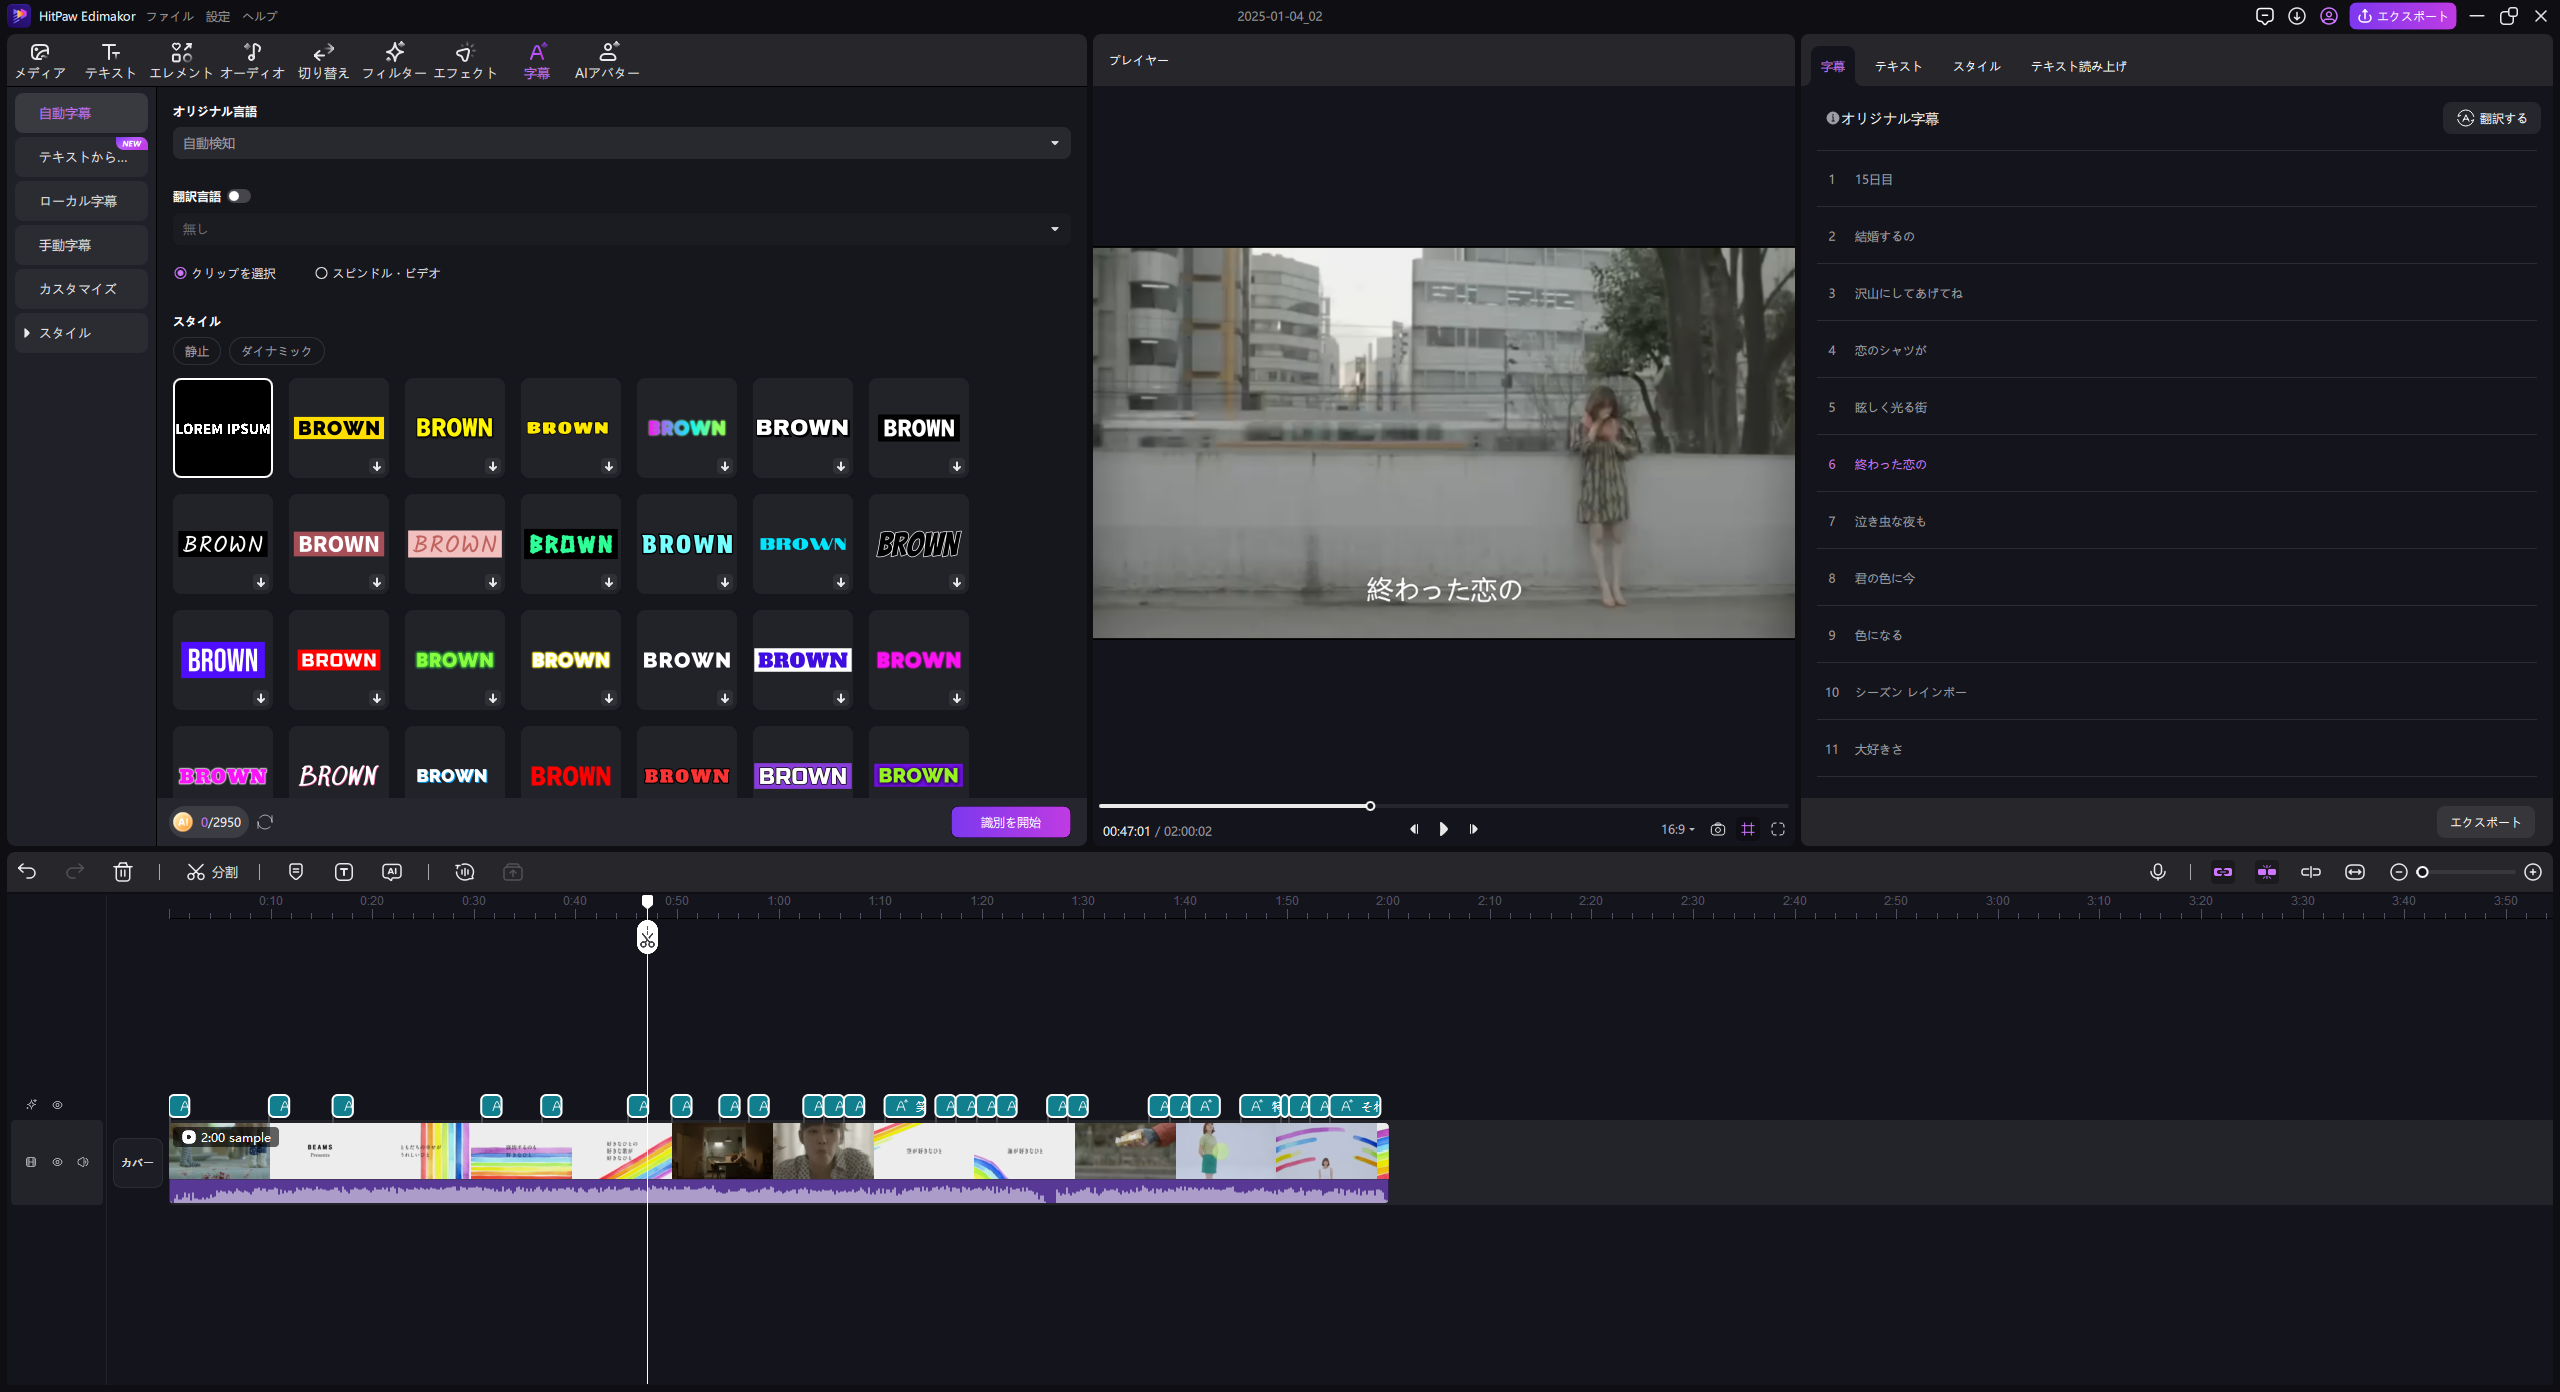Image resolution: width=2560 pixels, height=1392 pixels.
Task: Click the trash delete icon in timeline toolbar
Action: (x=123, y=872)
